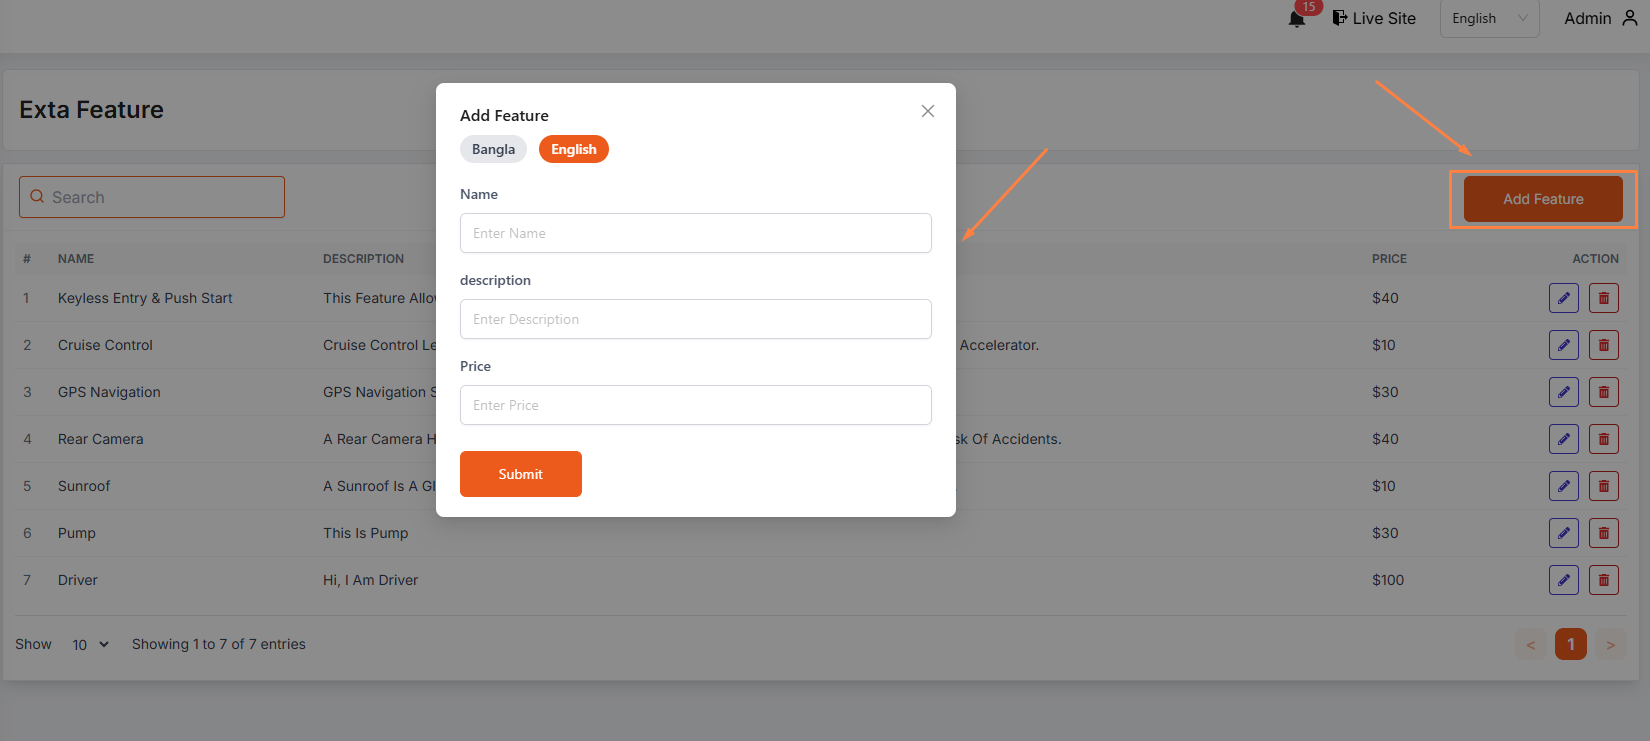Submit the new feature form
The width and height of the screenshot is (1650, 741).
[x=520, y=474]
